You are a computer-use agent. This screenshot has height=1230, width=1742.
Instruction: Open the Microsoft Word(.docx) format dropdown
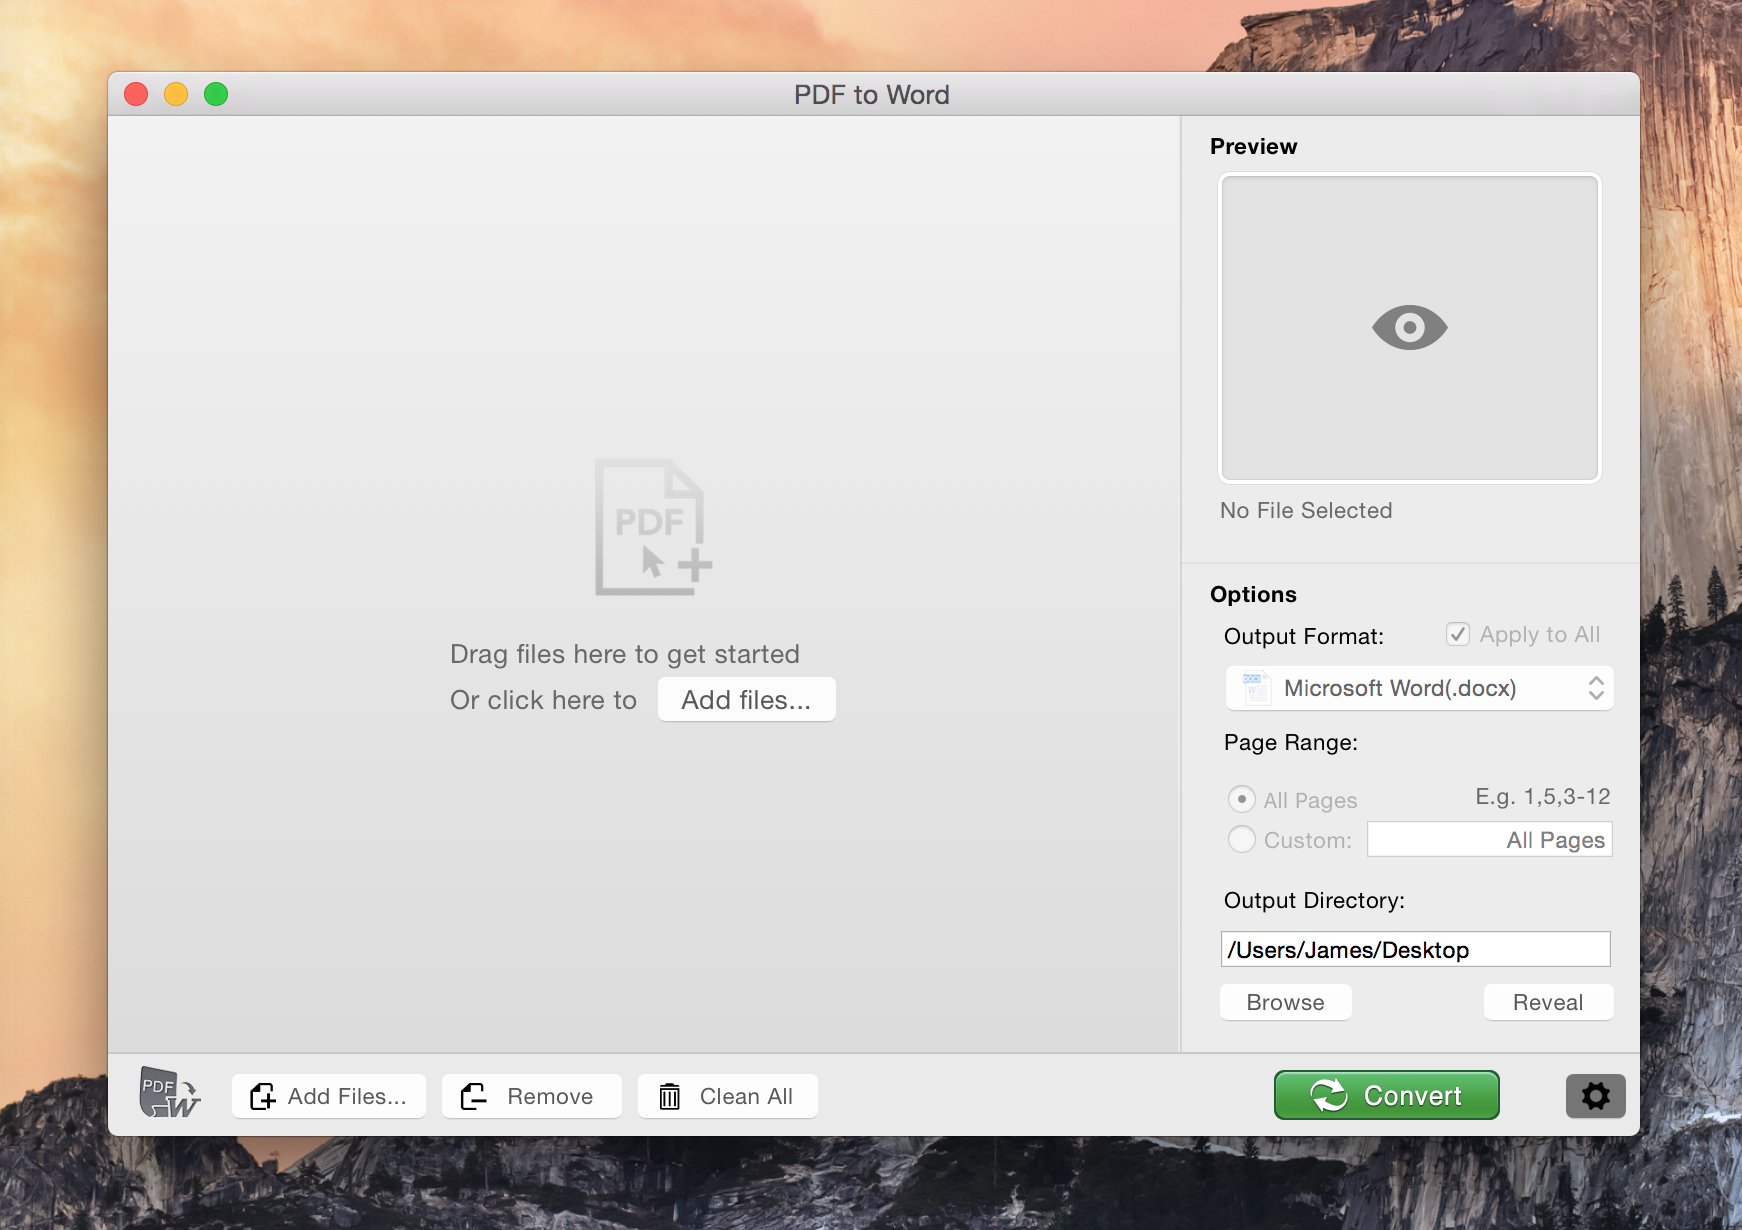(1419, 688)
